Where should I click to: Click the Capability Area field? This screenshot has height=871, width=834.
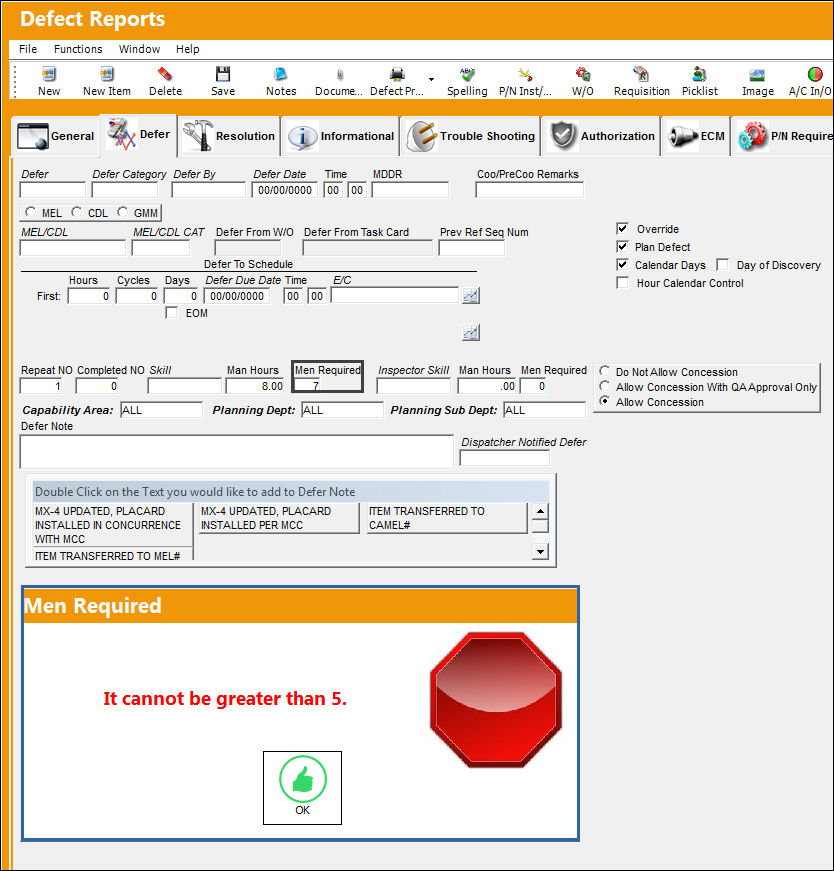coord(161,410)
